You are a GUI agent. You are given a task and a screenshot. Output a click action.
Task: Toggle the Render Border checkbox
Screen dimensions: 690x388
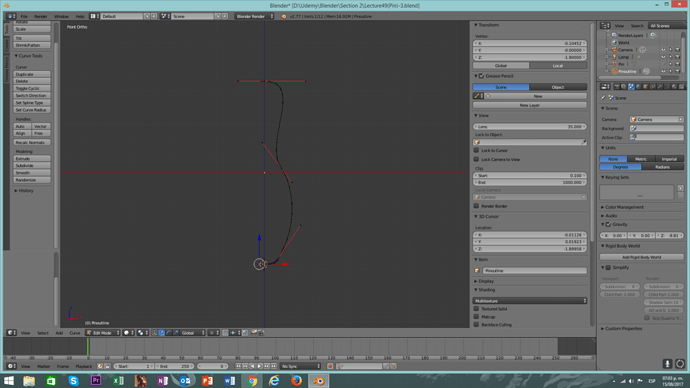click(x=476, y=205)
